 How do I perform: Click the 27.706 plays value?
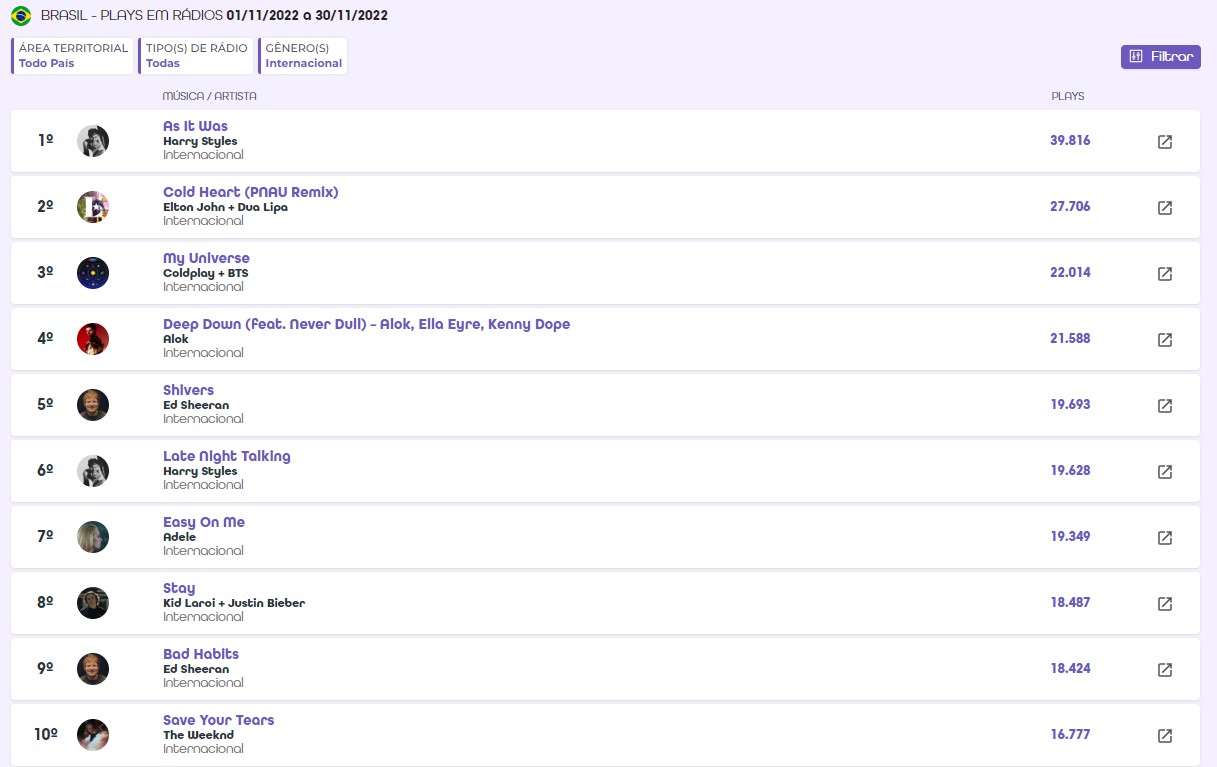pyautogui.click(x=1070, y=207)
